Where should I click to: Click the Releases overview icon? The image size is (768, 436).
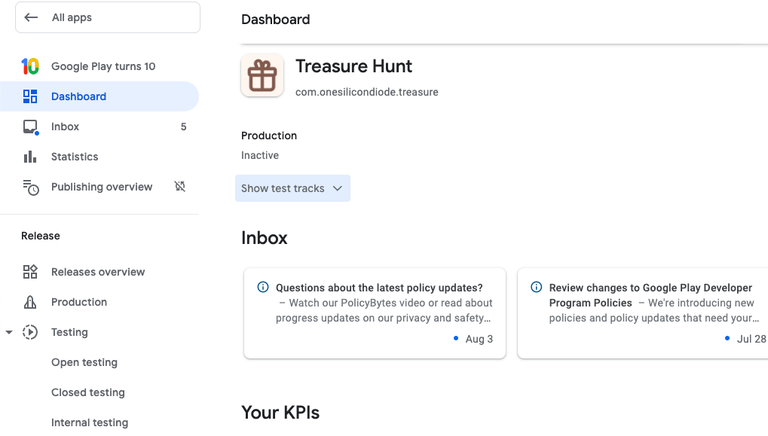pyautogui.click(x=30, y=272)
